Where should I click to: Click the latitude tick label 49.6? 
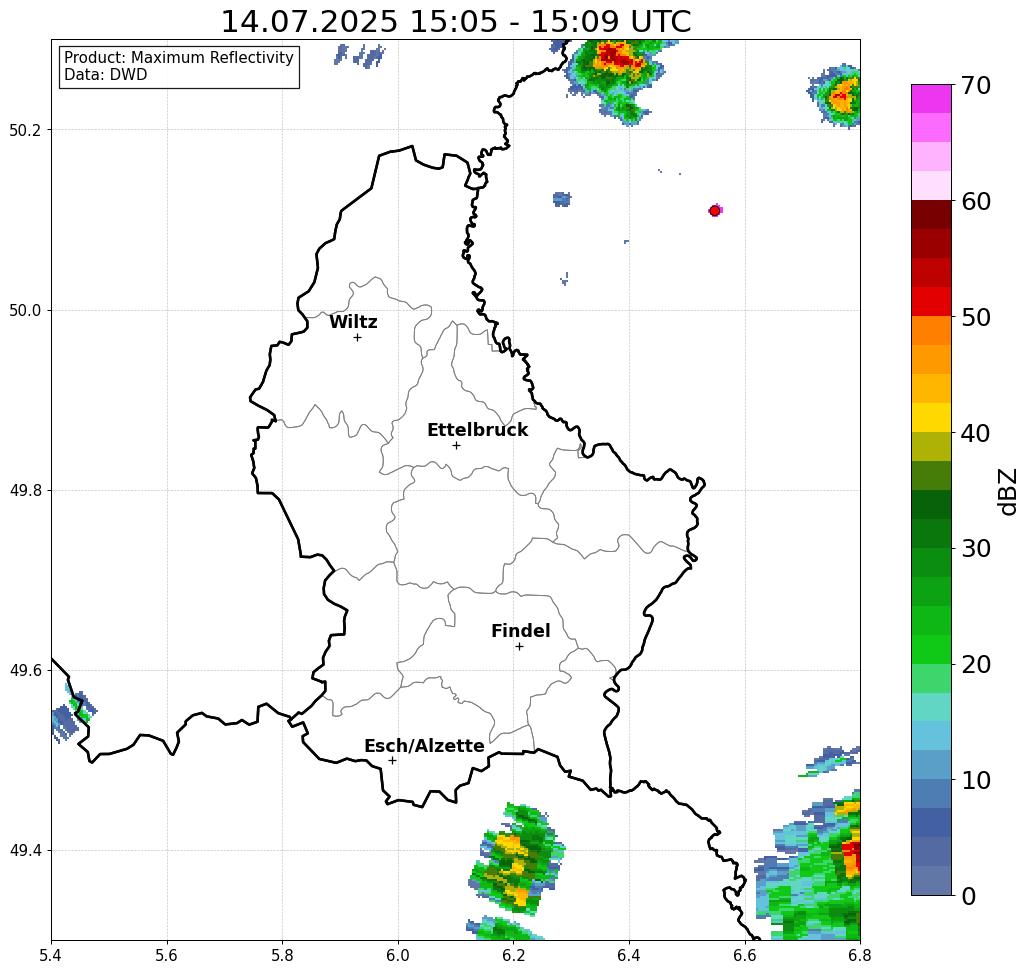(x=25, y=671)
